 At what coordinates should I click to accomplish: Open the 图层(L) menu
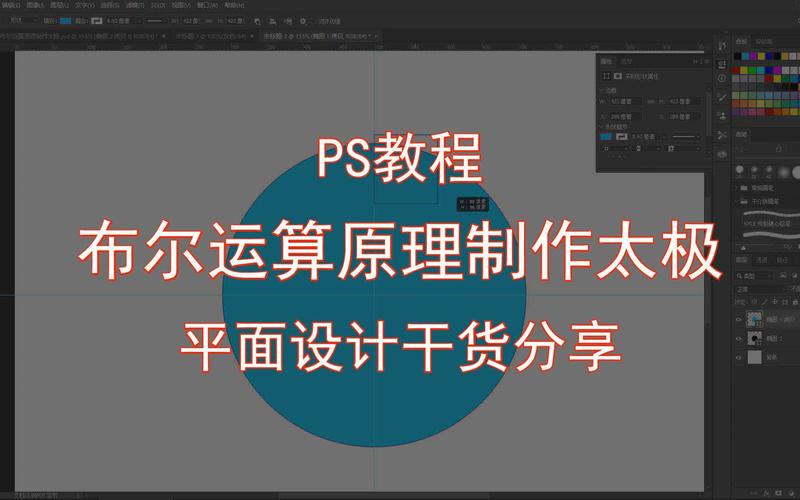(59, 5)
